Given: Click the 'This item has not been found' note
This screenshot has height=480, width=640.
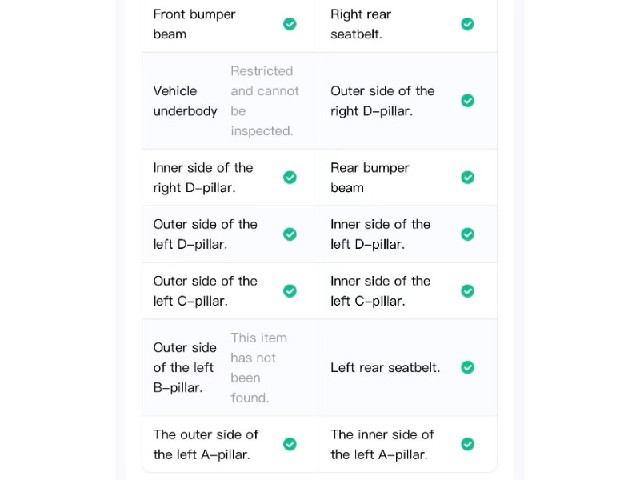Looking at the screenshot, I should [259, 367].
